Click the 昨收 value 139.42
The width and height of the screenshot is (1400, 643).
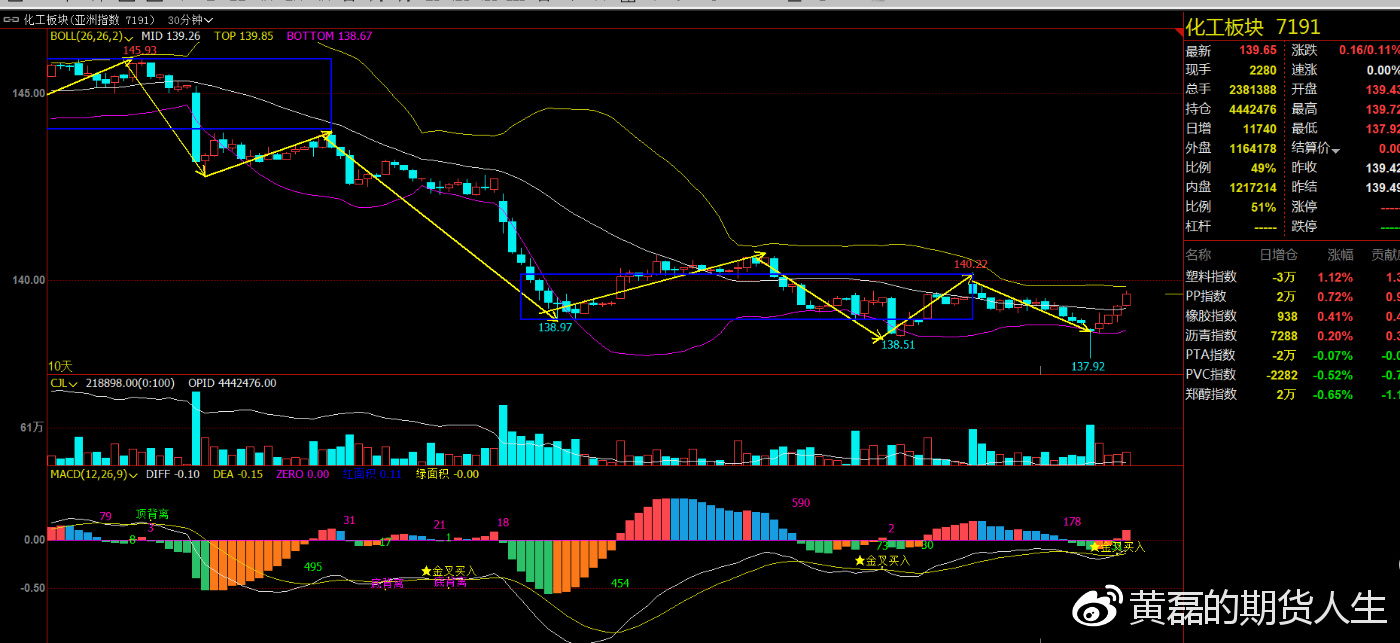pos(1383,168)
